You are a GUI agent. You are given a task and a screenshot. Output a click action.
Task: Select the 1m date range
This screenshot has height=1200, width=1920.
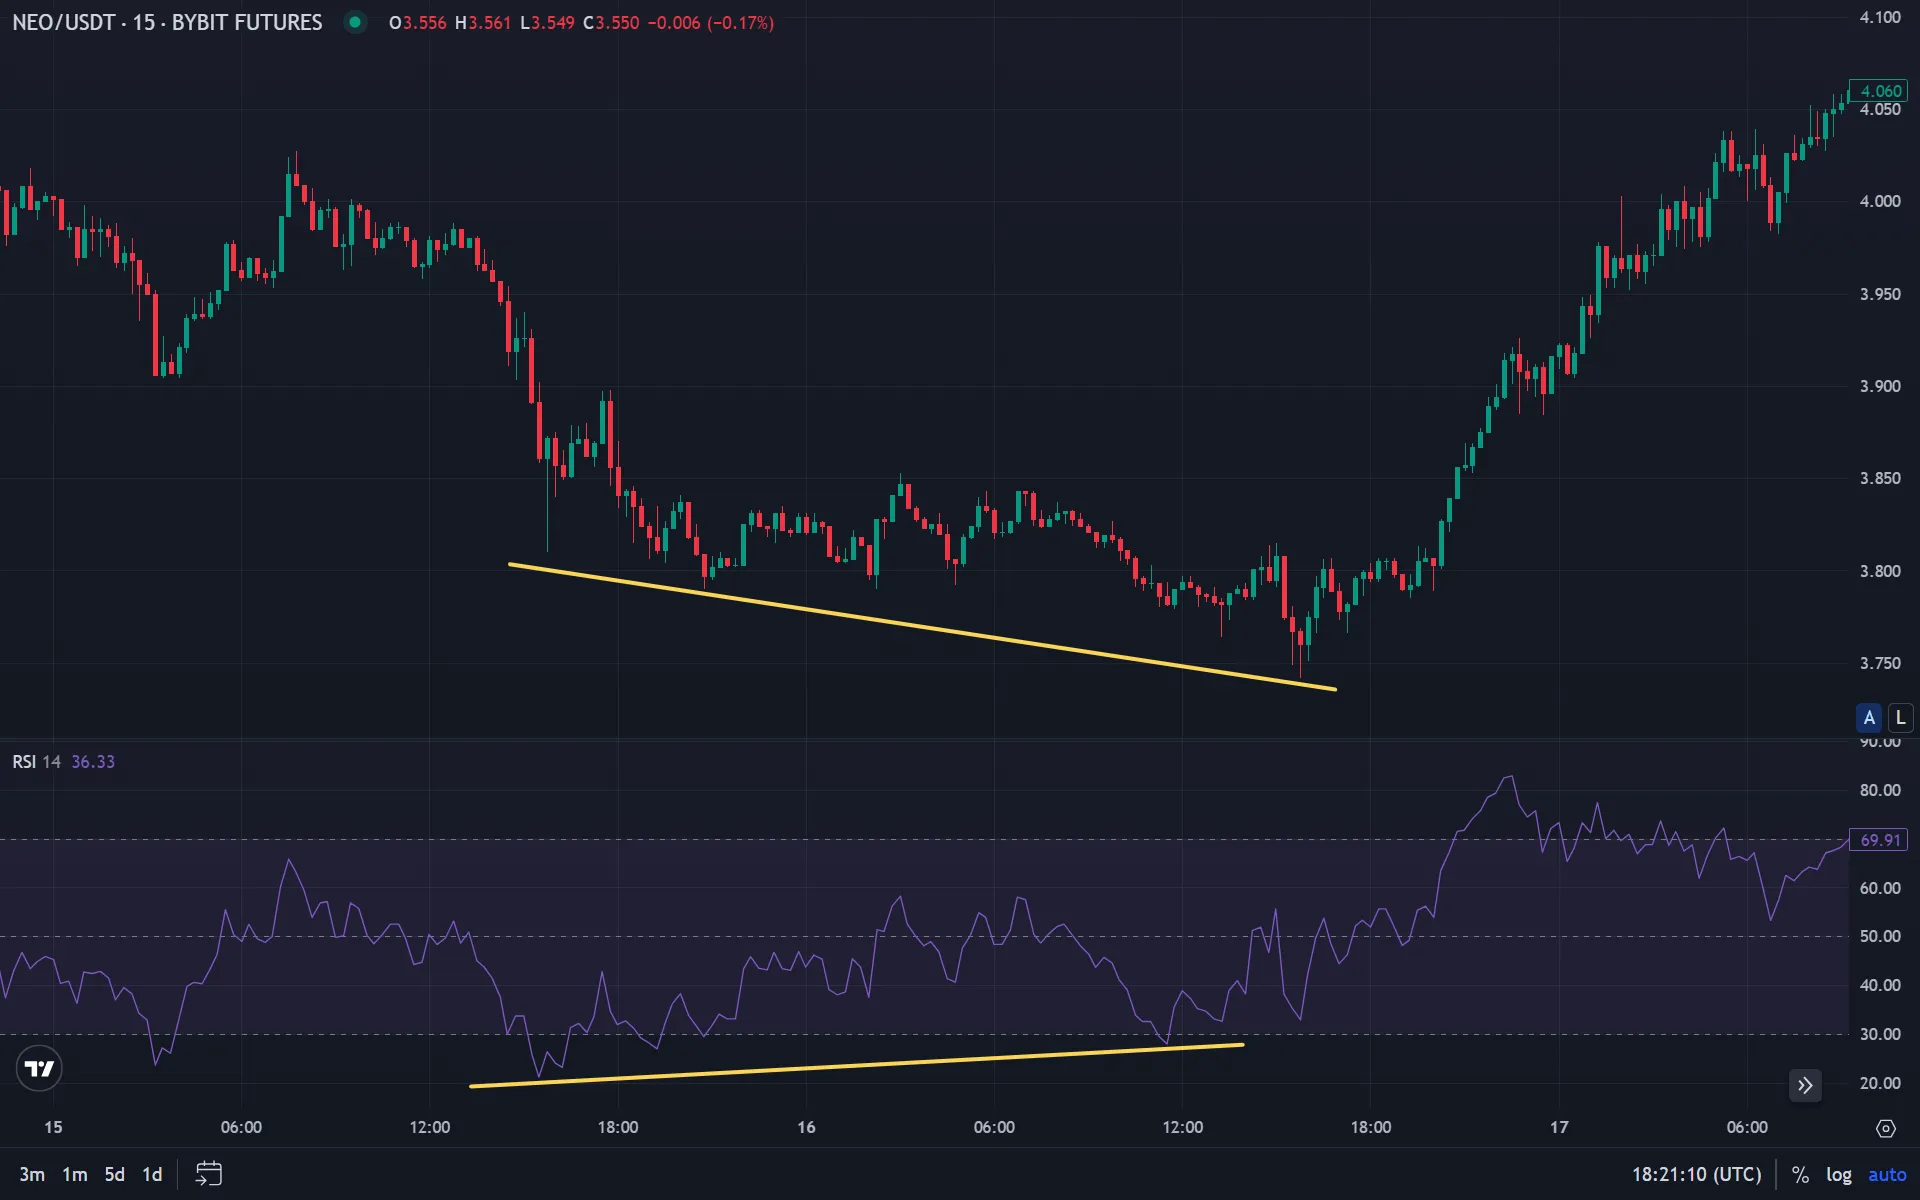pos(75,1174)
